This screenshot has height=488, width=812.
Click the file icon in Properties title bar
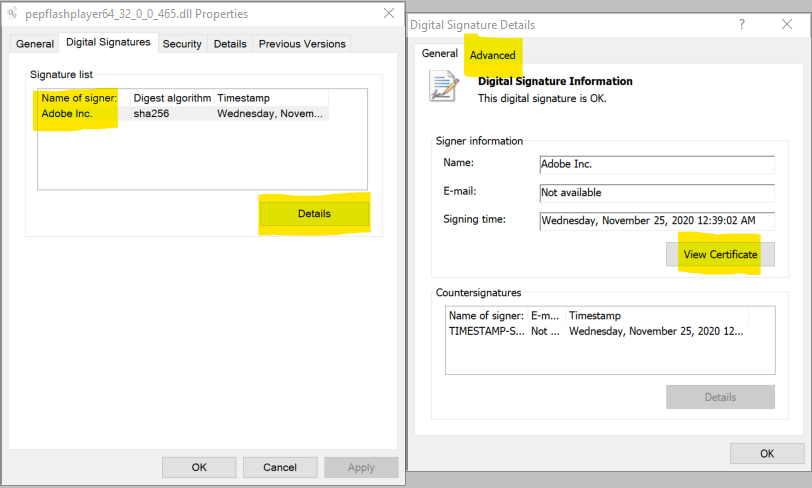[x=12, y=14]
